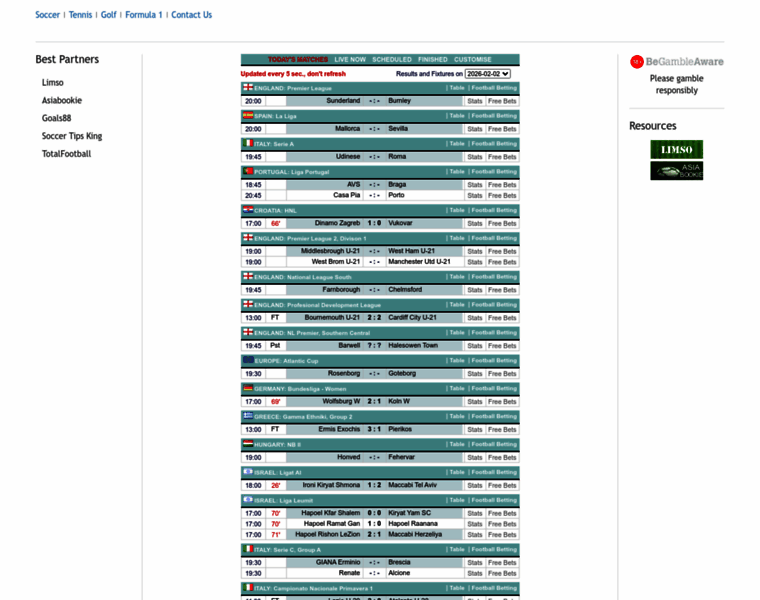The height and width of the screenshot is (600, 760).
Task: Click the Germany flag beside Bundesliga - Women
Action: point(248,388)
